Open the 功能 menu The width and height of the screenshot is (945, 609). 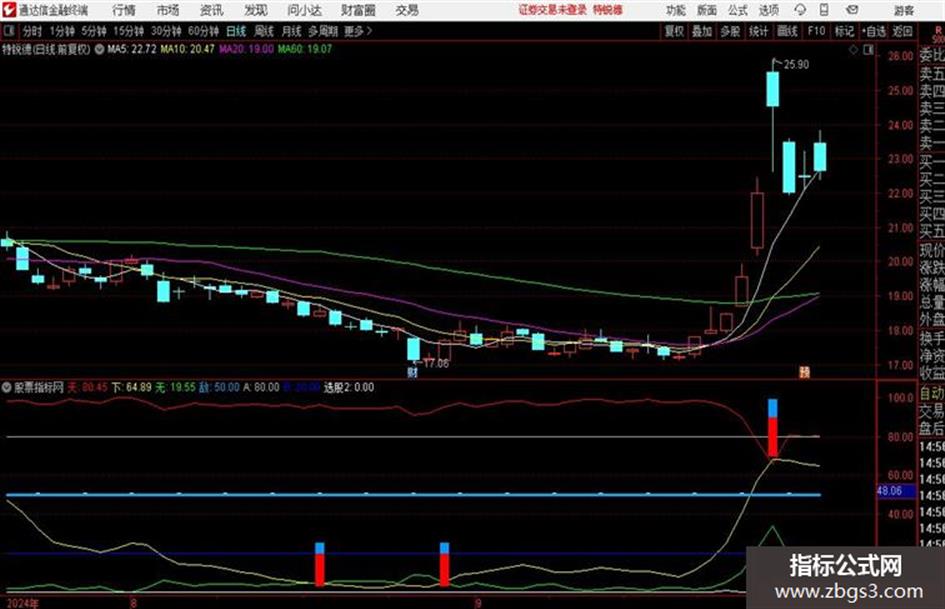pos(676,10)
